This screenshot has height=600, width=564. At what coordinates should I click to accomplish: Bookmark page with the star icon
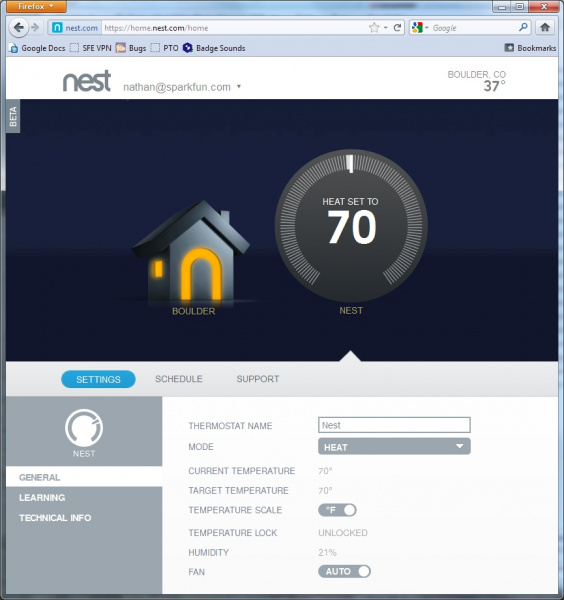pos(374,28)
